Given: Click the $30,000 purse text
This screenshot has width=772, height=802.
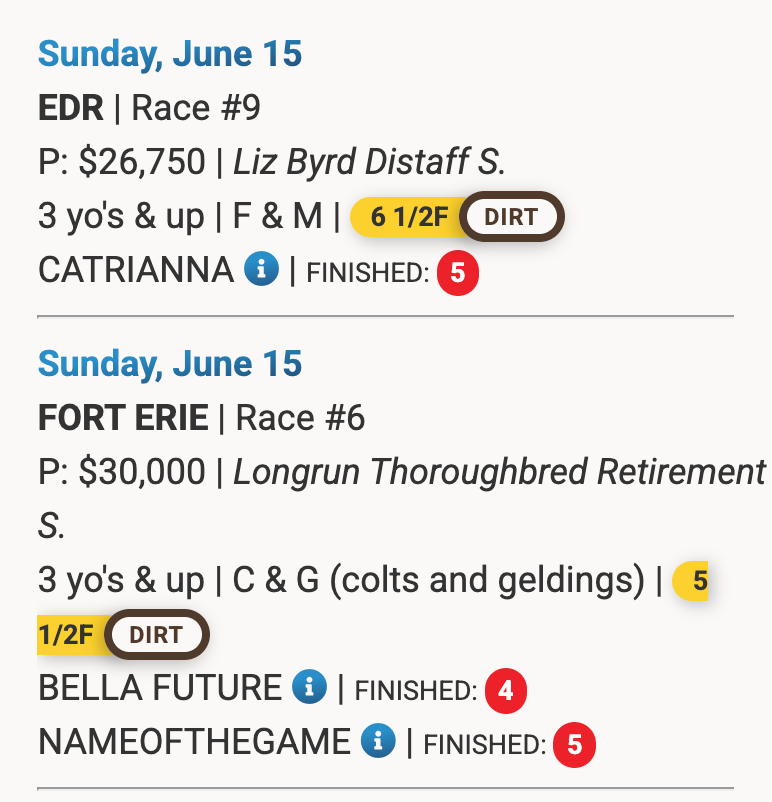Looking at the screenshot, I should click(x=142, y=472).
